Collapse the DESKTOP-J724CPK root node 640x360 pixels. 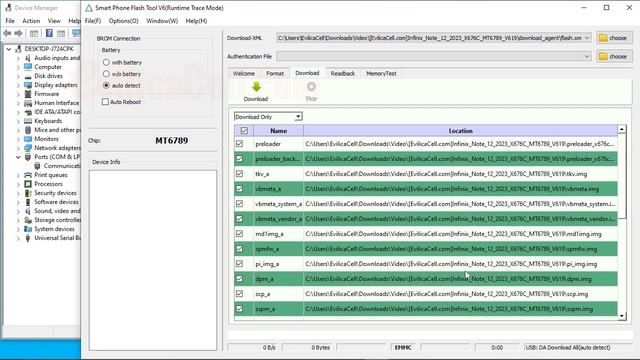coord(9,49)
